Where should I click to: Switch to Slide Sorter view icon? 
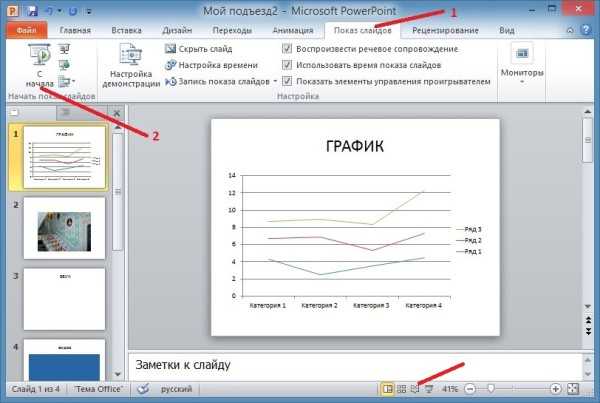tap(401, 389)
